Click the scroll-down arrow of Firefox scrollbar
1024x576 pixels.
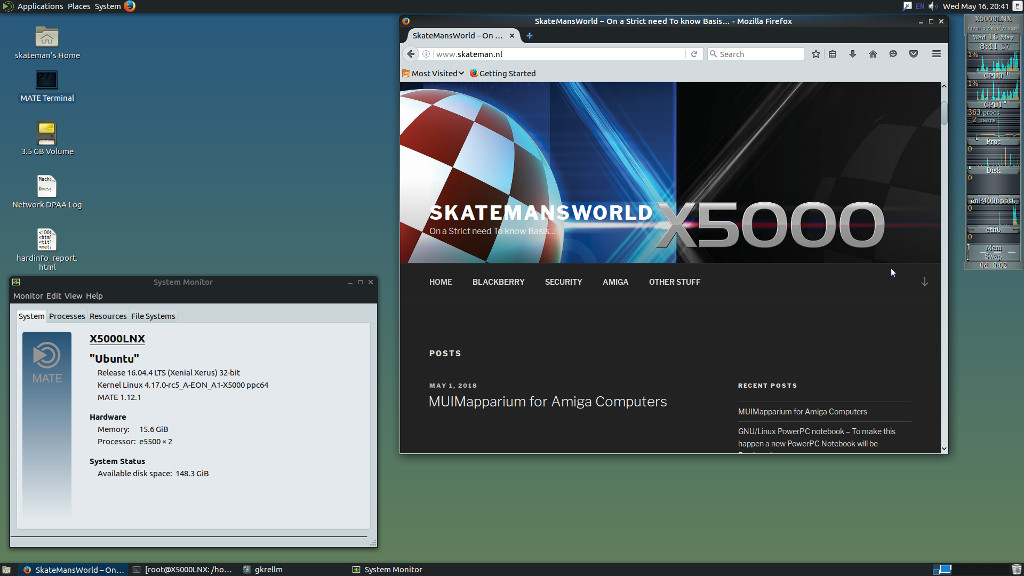pyautogui.click(x=944, y=449)
